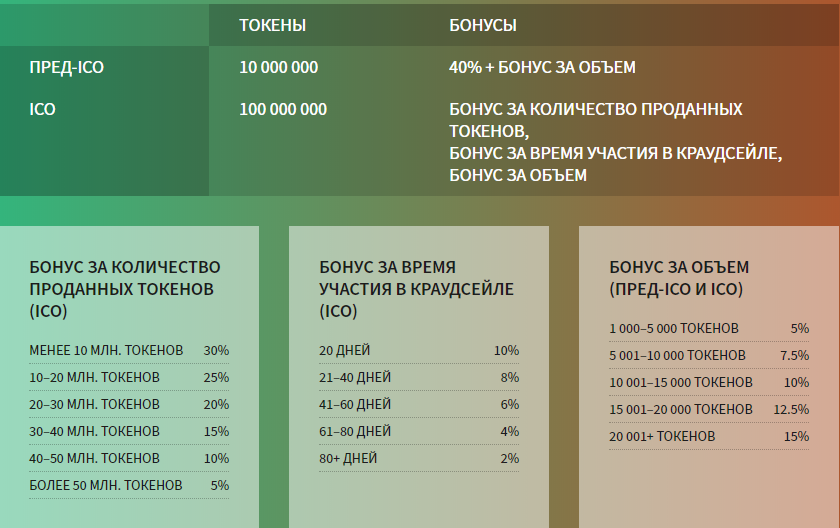Click 'БОНУС ЗА КОЛИЧЕСТВО ПРОДАННЫХ ТОКЕНОВ,' in table
The width and height of the screenshot is (840, 528).
[596, 120]
